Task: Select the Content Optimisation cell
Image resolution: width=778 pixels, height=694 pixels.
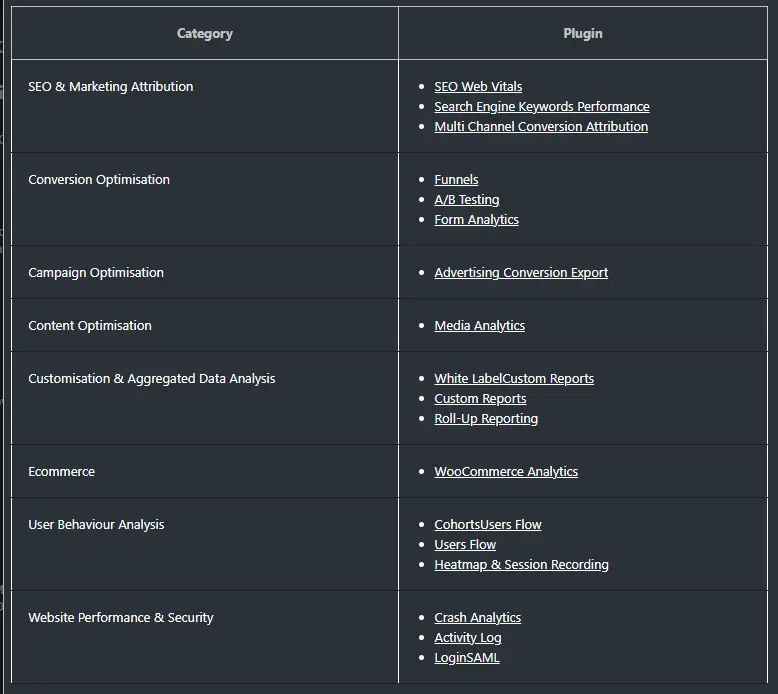Action: (x=204, y=325)
